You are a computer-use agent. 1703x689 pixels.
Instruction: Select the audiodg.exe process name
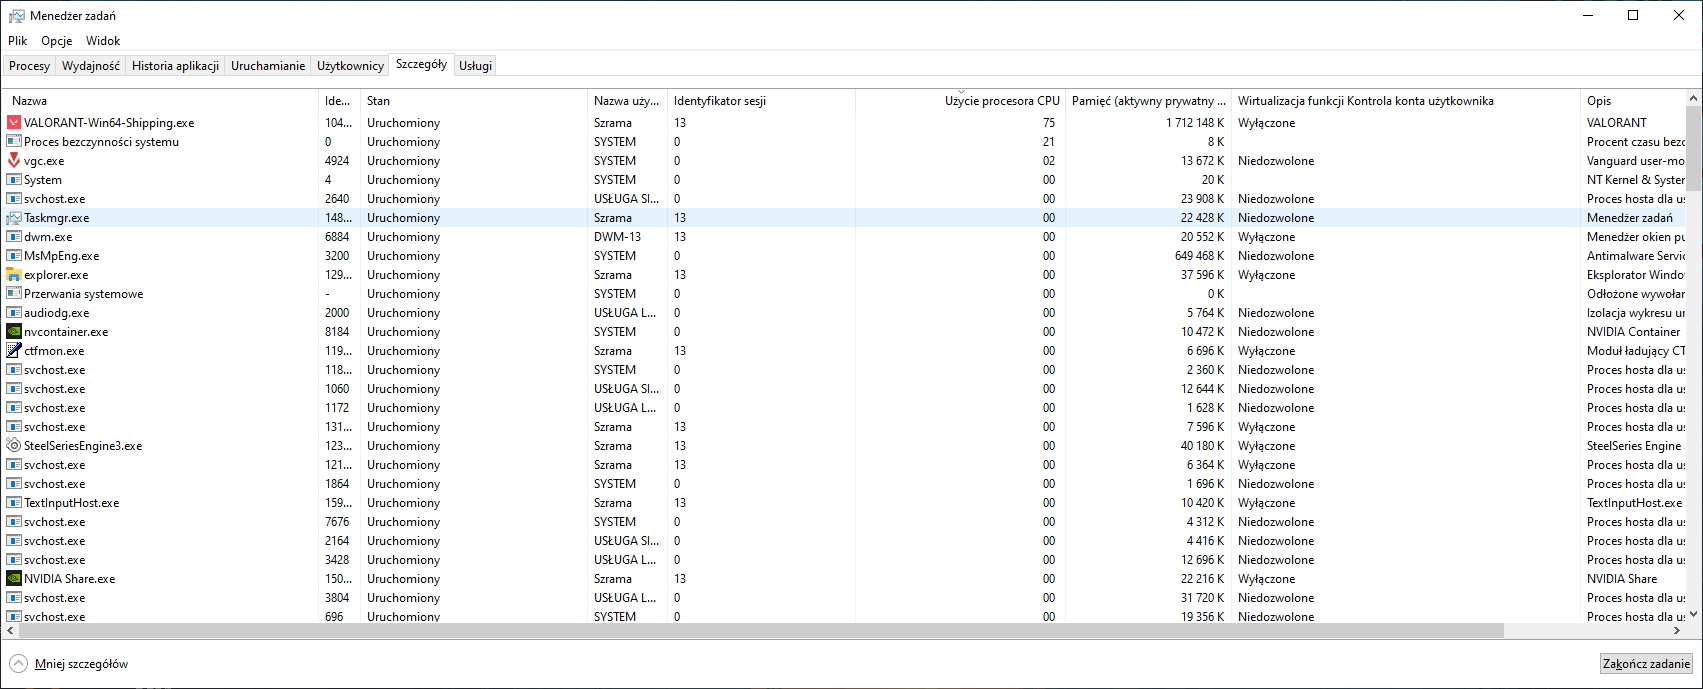pos(56,313)
